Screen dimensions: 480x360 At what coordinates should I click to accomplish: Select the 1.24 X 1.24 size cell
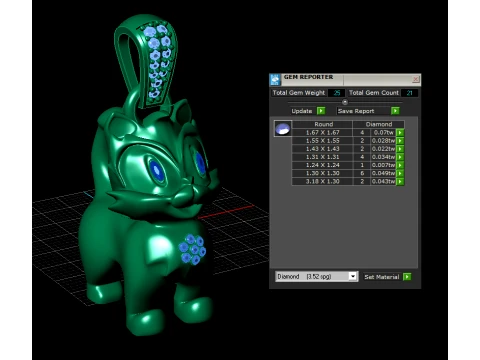[x=322, y=165]
